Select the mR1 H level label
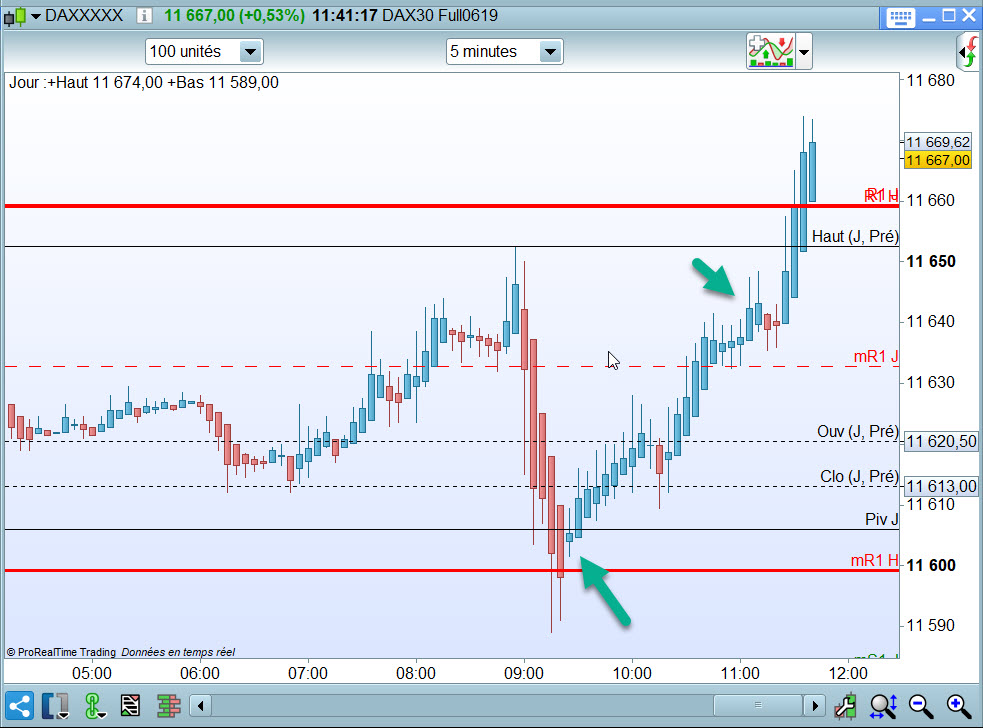 (875, 560)
